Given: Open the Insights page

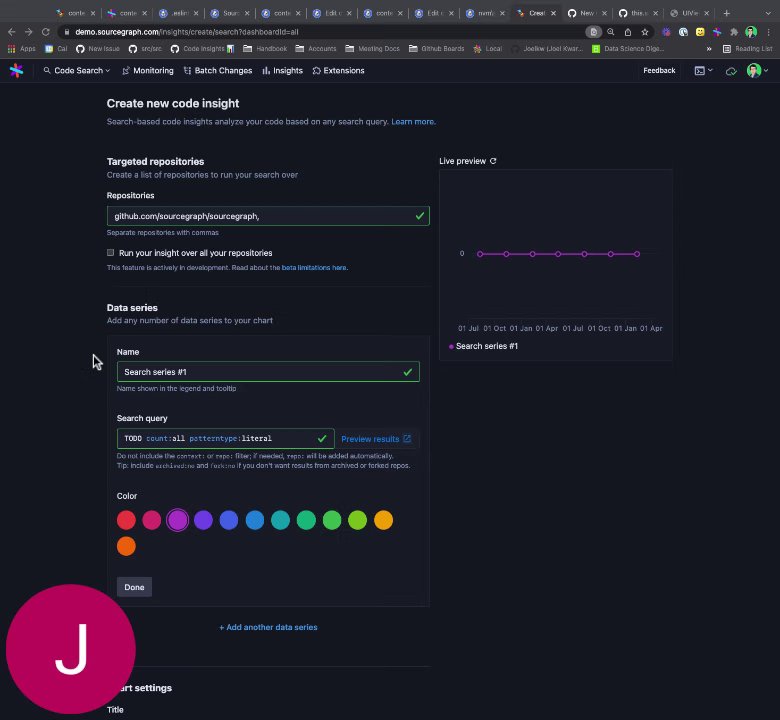Looking at the screenshot, I should pos(283,71).
